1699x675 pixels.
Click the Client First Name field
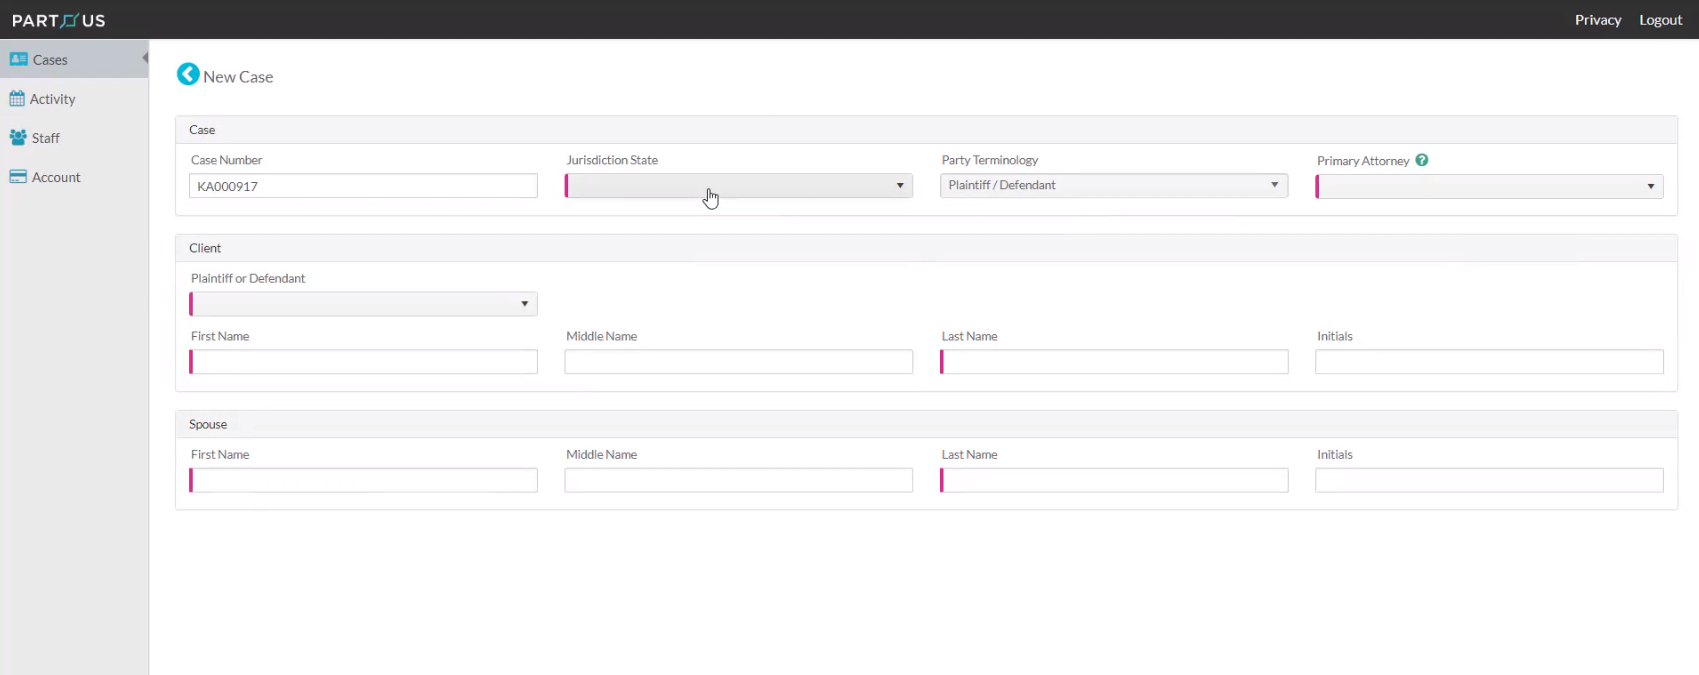(363, 362)
